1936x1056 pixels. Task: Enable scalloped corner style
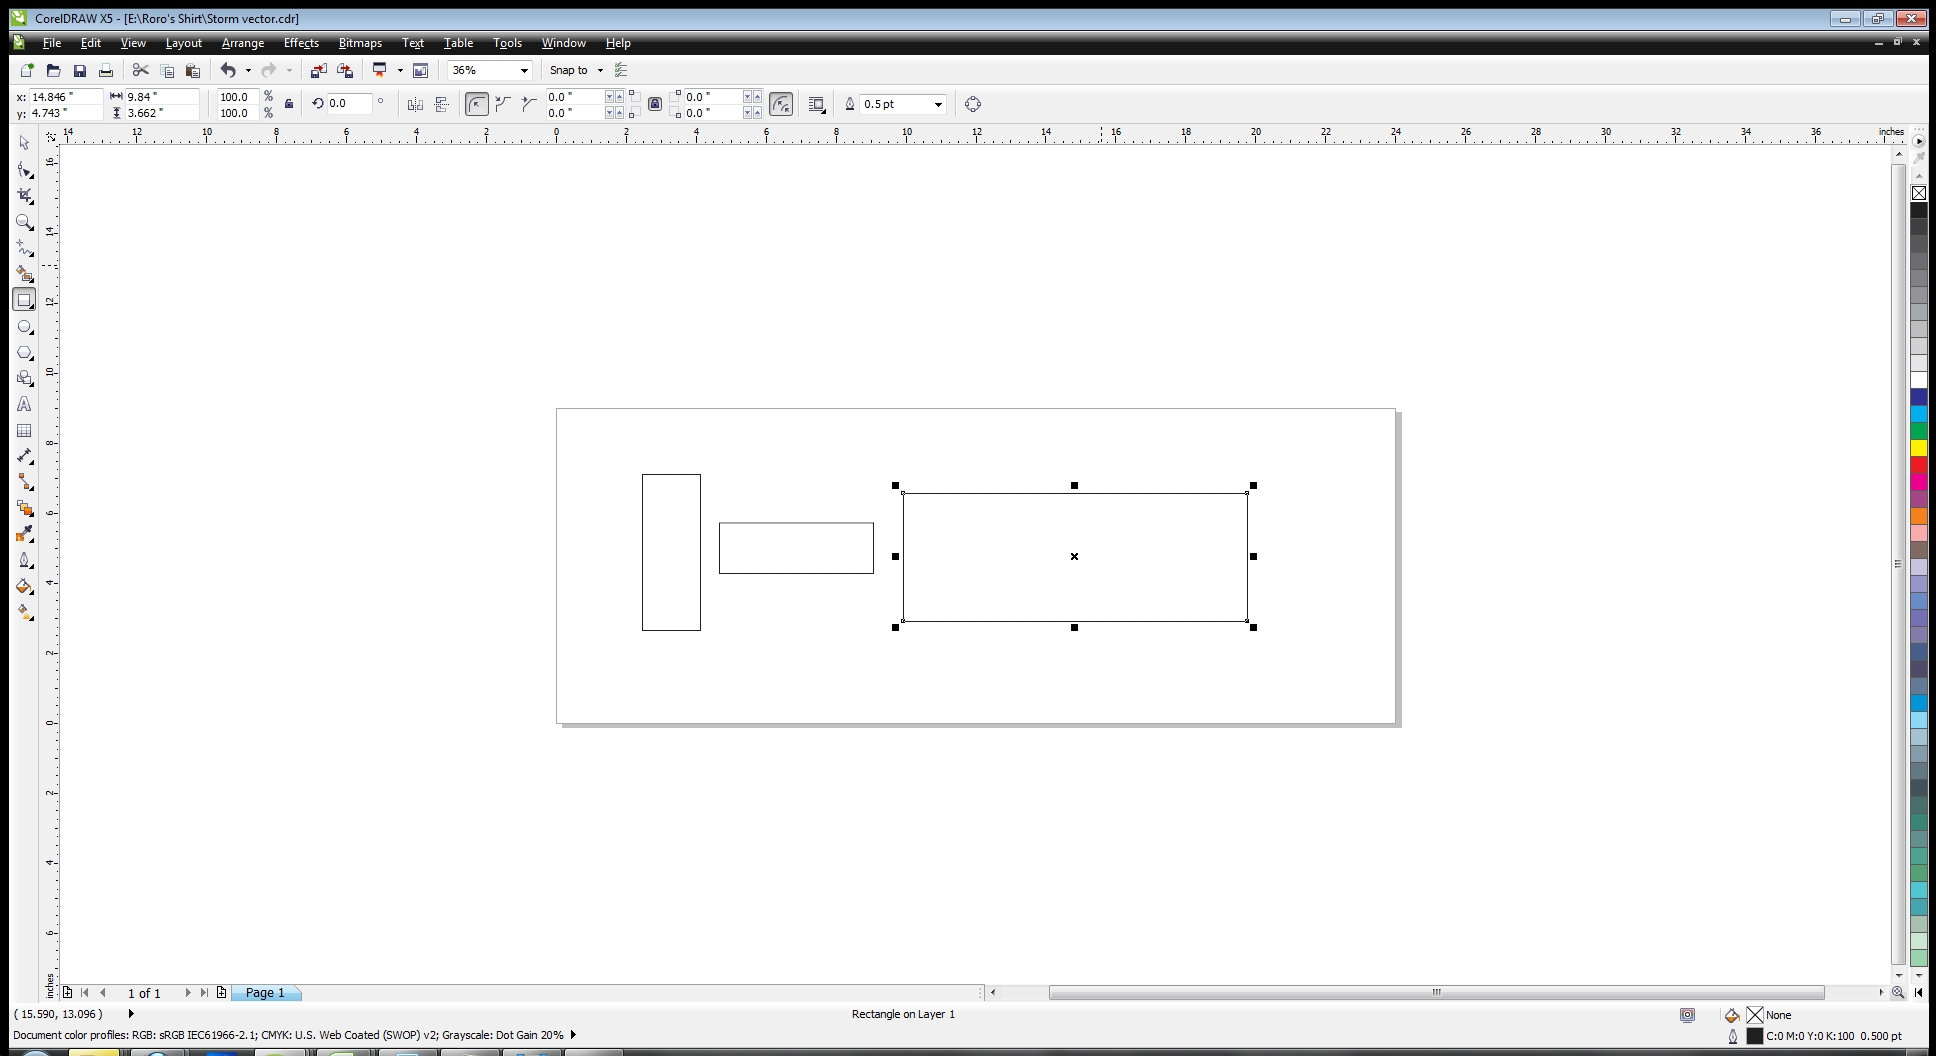click(503, 104)
